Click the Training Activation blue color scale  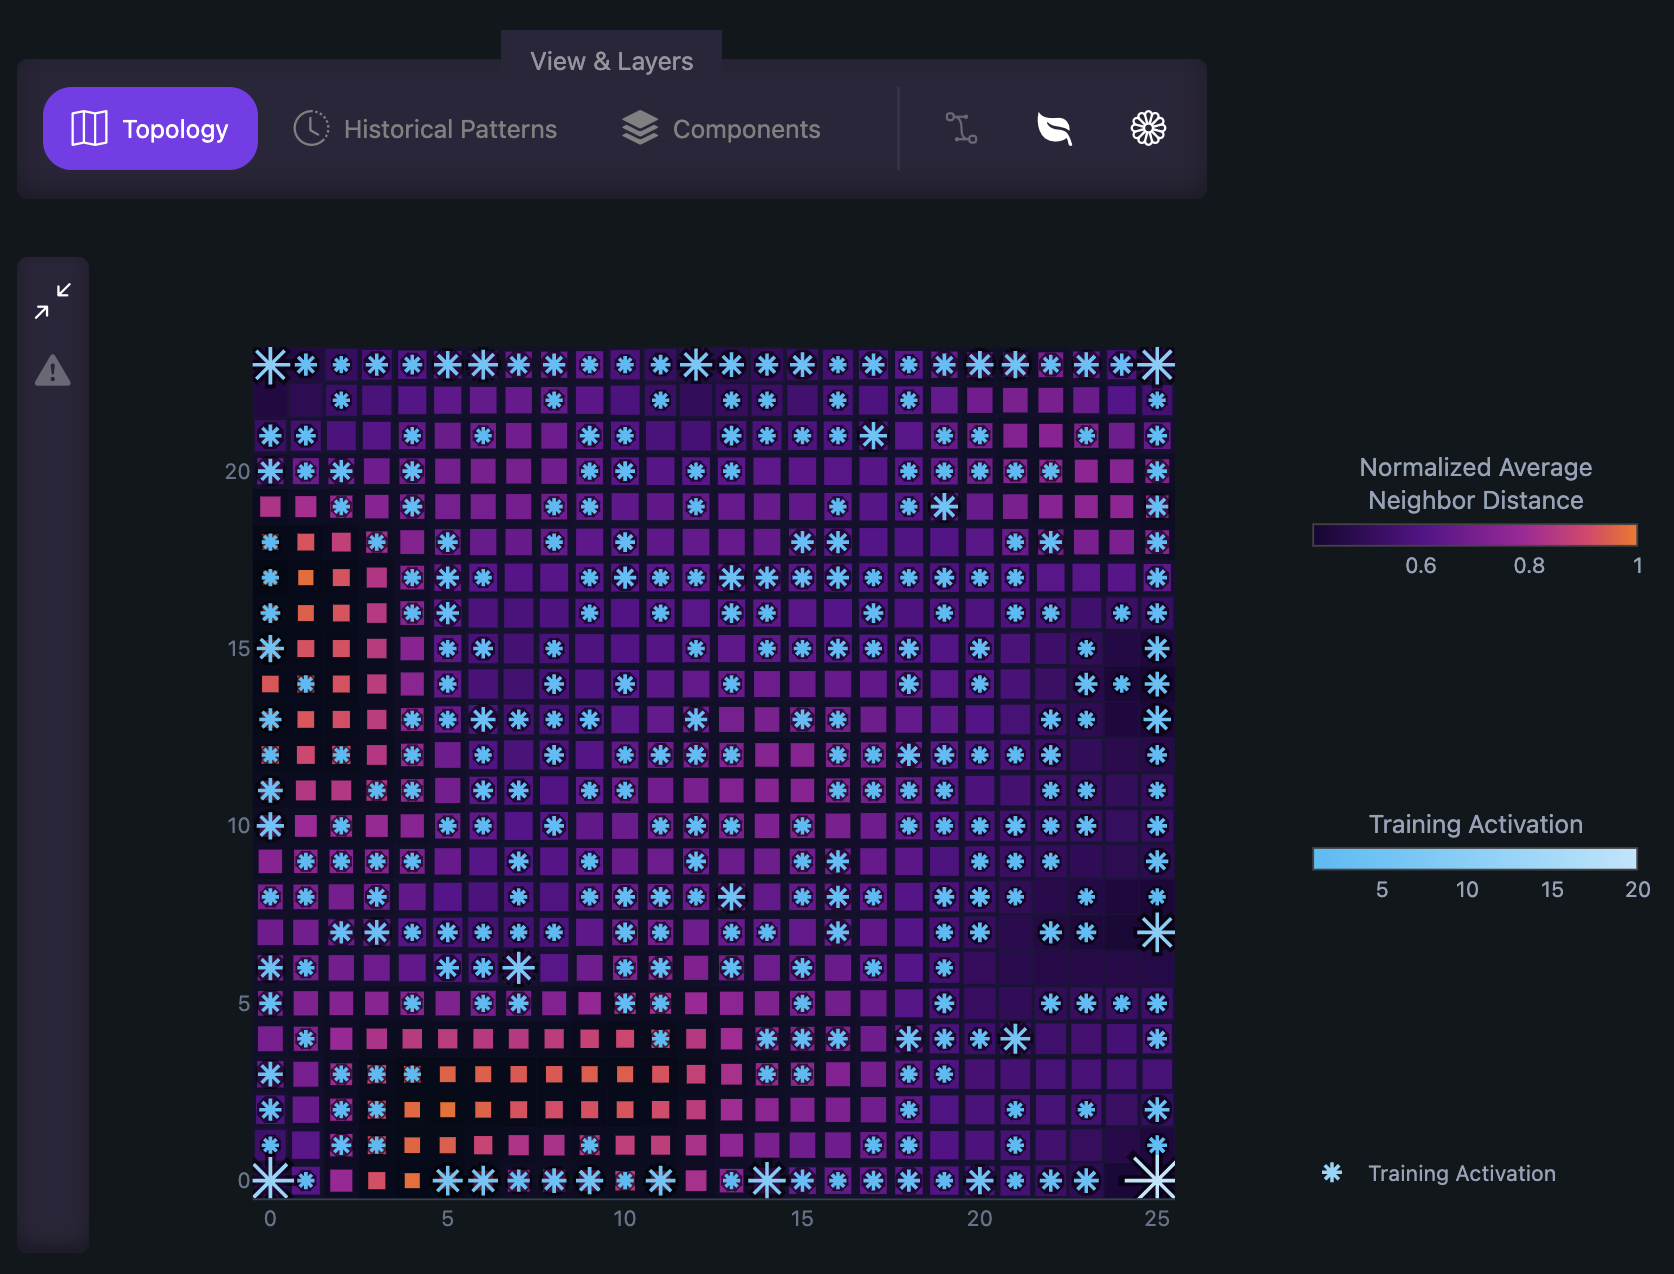coord(1475,859)
